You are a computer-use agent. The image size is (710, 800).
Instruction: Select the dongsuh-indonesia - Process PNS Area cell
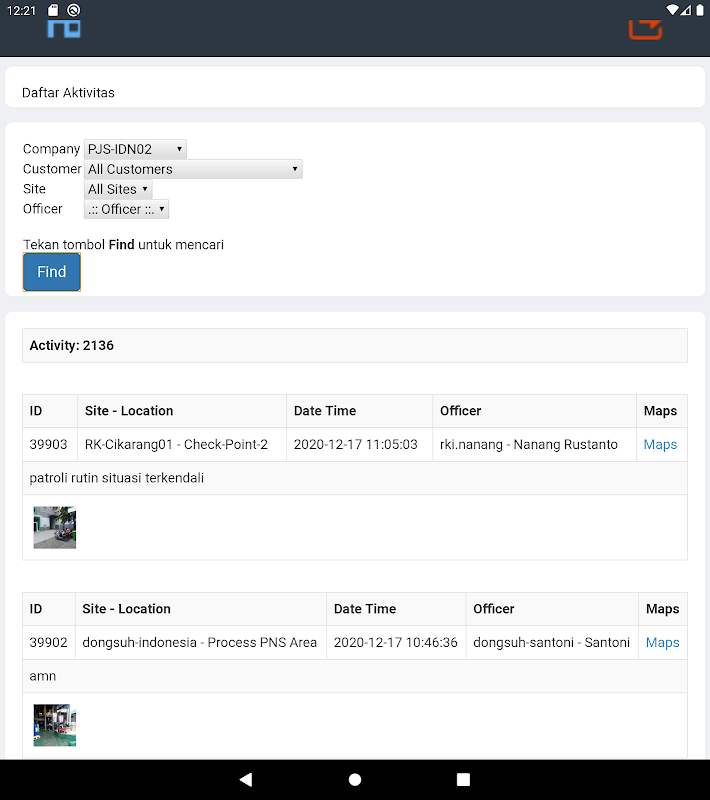click(200, 643)
